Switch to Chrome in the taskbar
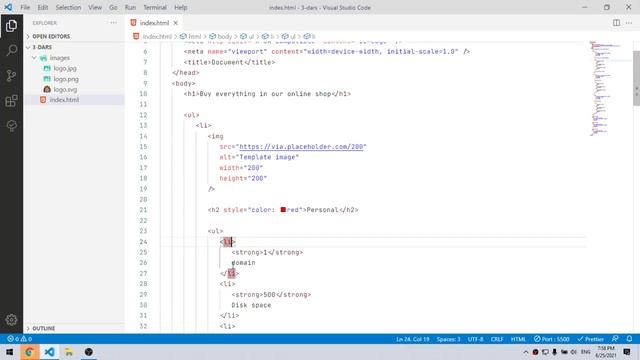640x360 pixels. (29, 352)
